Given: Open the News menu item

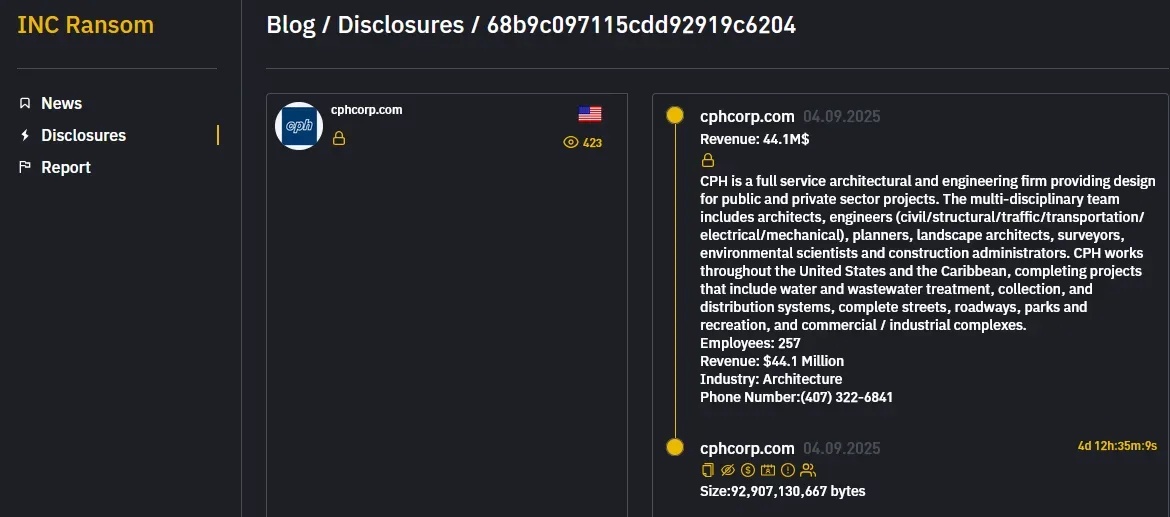Looking at the screenshot, I should click(x=61, y=103).
